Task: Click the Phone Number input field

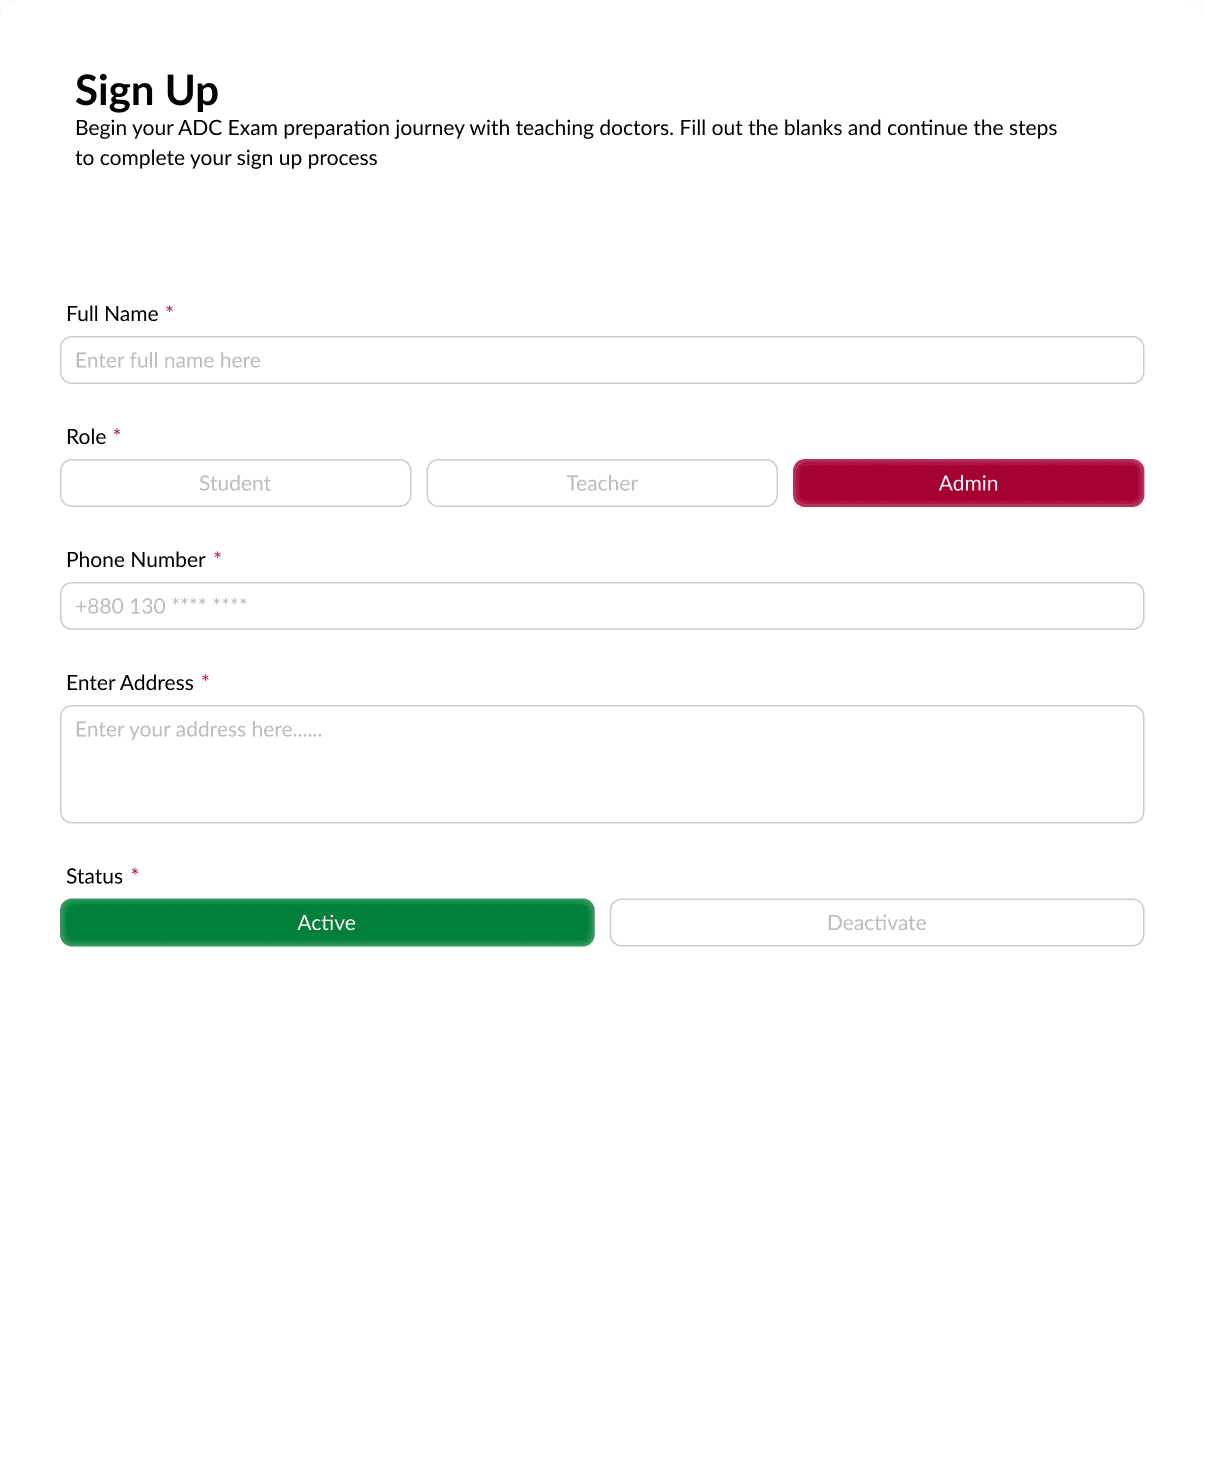Action: coord(602,606)
